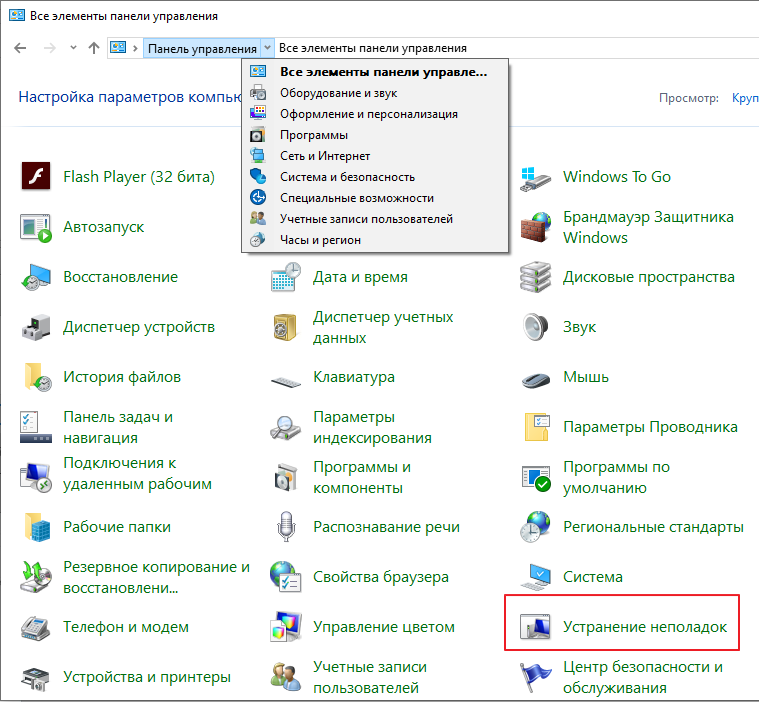Click the Мышь mouse icon
This screenshot has height=702, width=759.
click(536, 377)
